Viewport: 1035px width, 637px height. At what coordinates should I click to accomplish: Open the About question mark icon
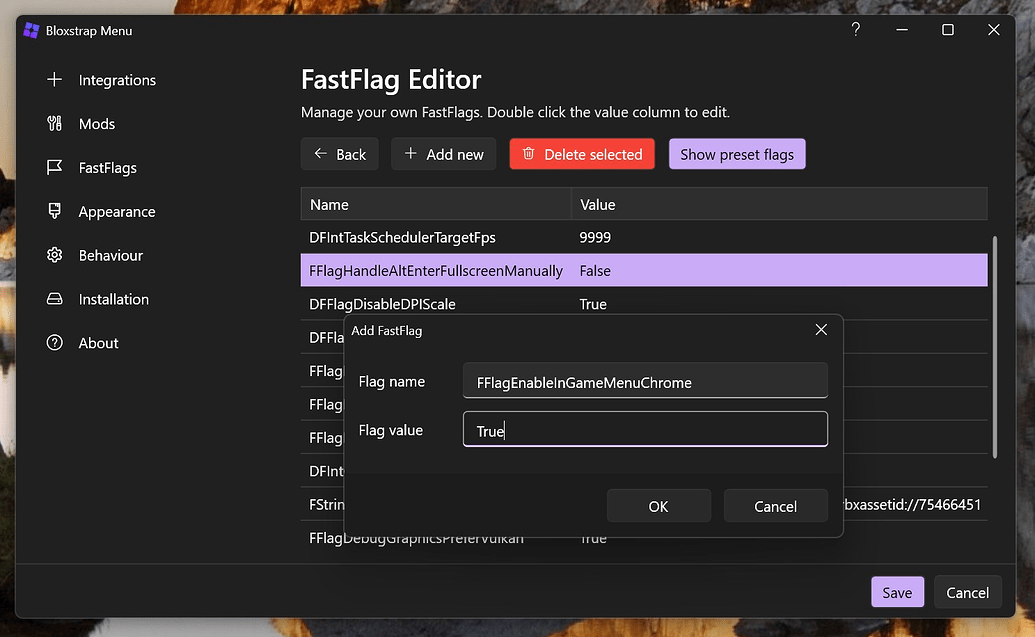[54, 343]
